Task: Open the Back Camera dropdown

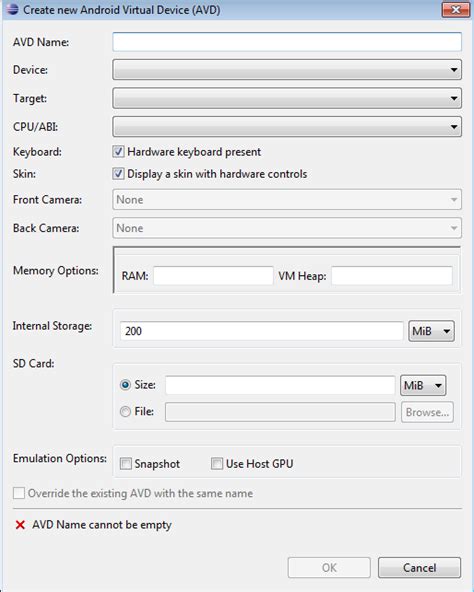Action: point(287,228)
